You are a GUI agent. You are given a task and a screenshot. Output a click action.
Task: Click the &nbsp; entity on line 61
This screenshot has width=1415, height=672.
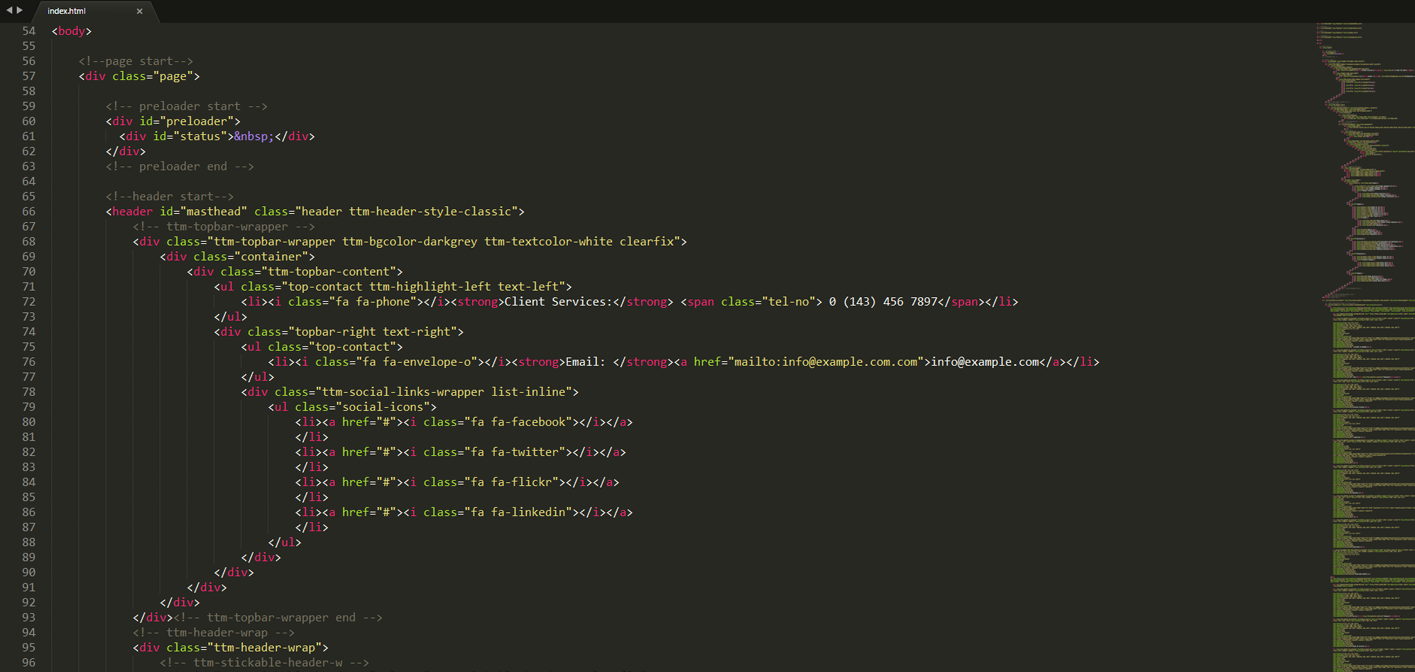[x=254, y=136]
